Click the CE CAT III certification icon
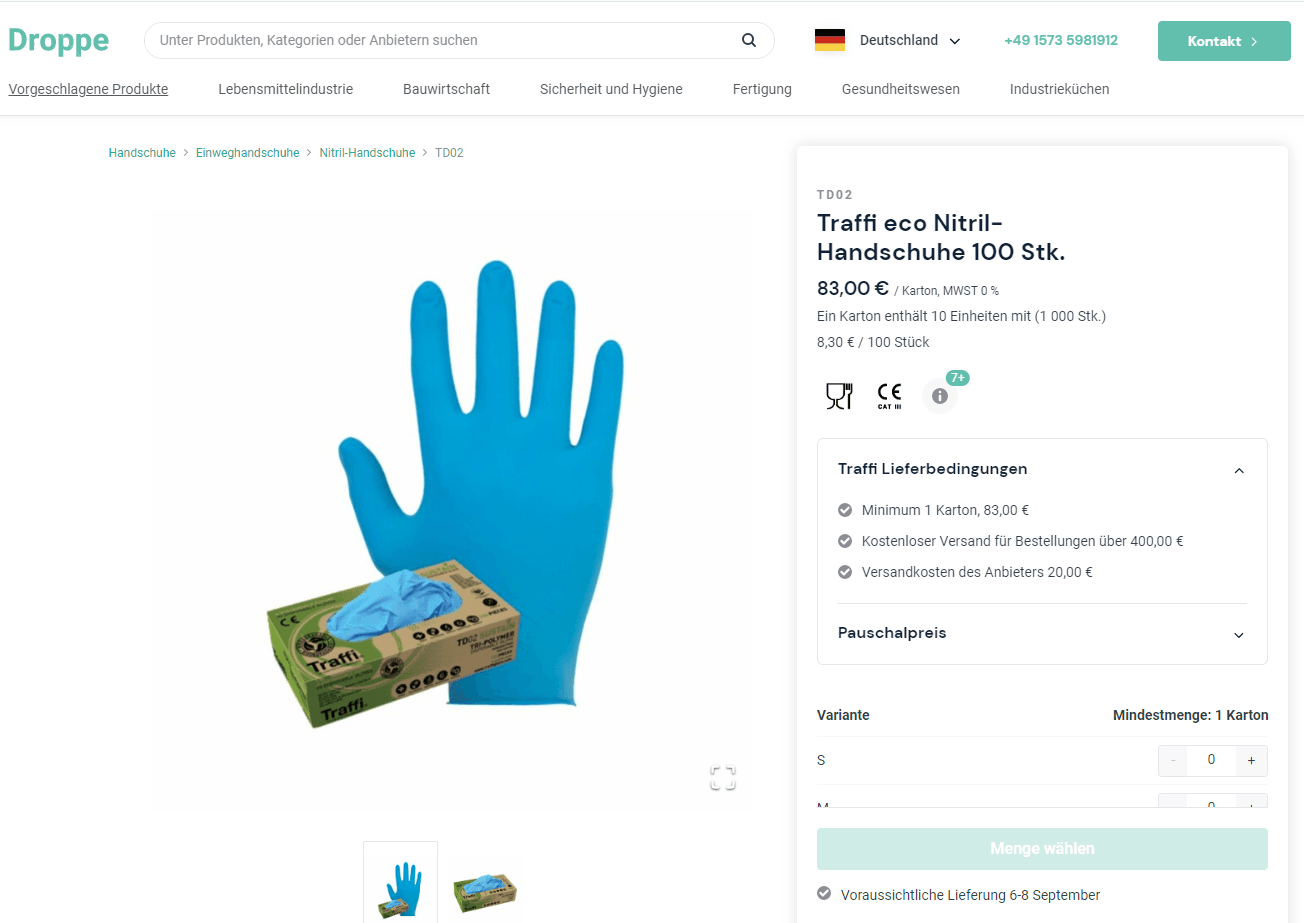This screenshot has width=1304, height=923. (x=889, y=396)
